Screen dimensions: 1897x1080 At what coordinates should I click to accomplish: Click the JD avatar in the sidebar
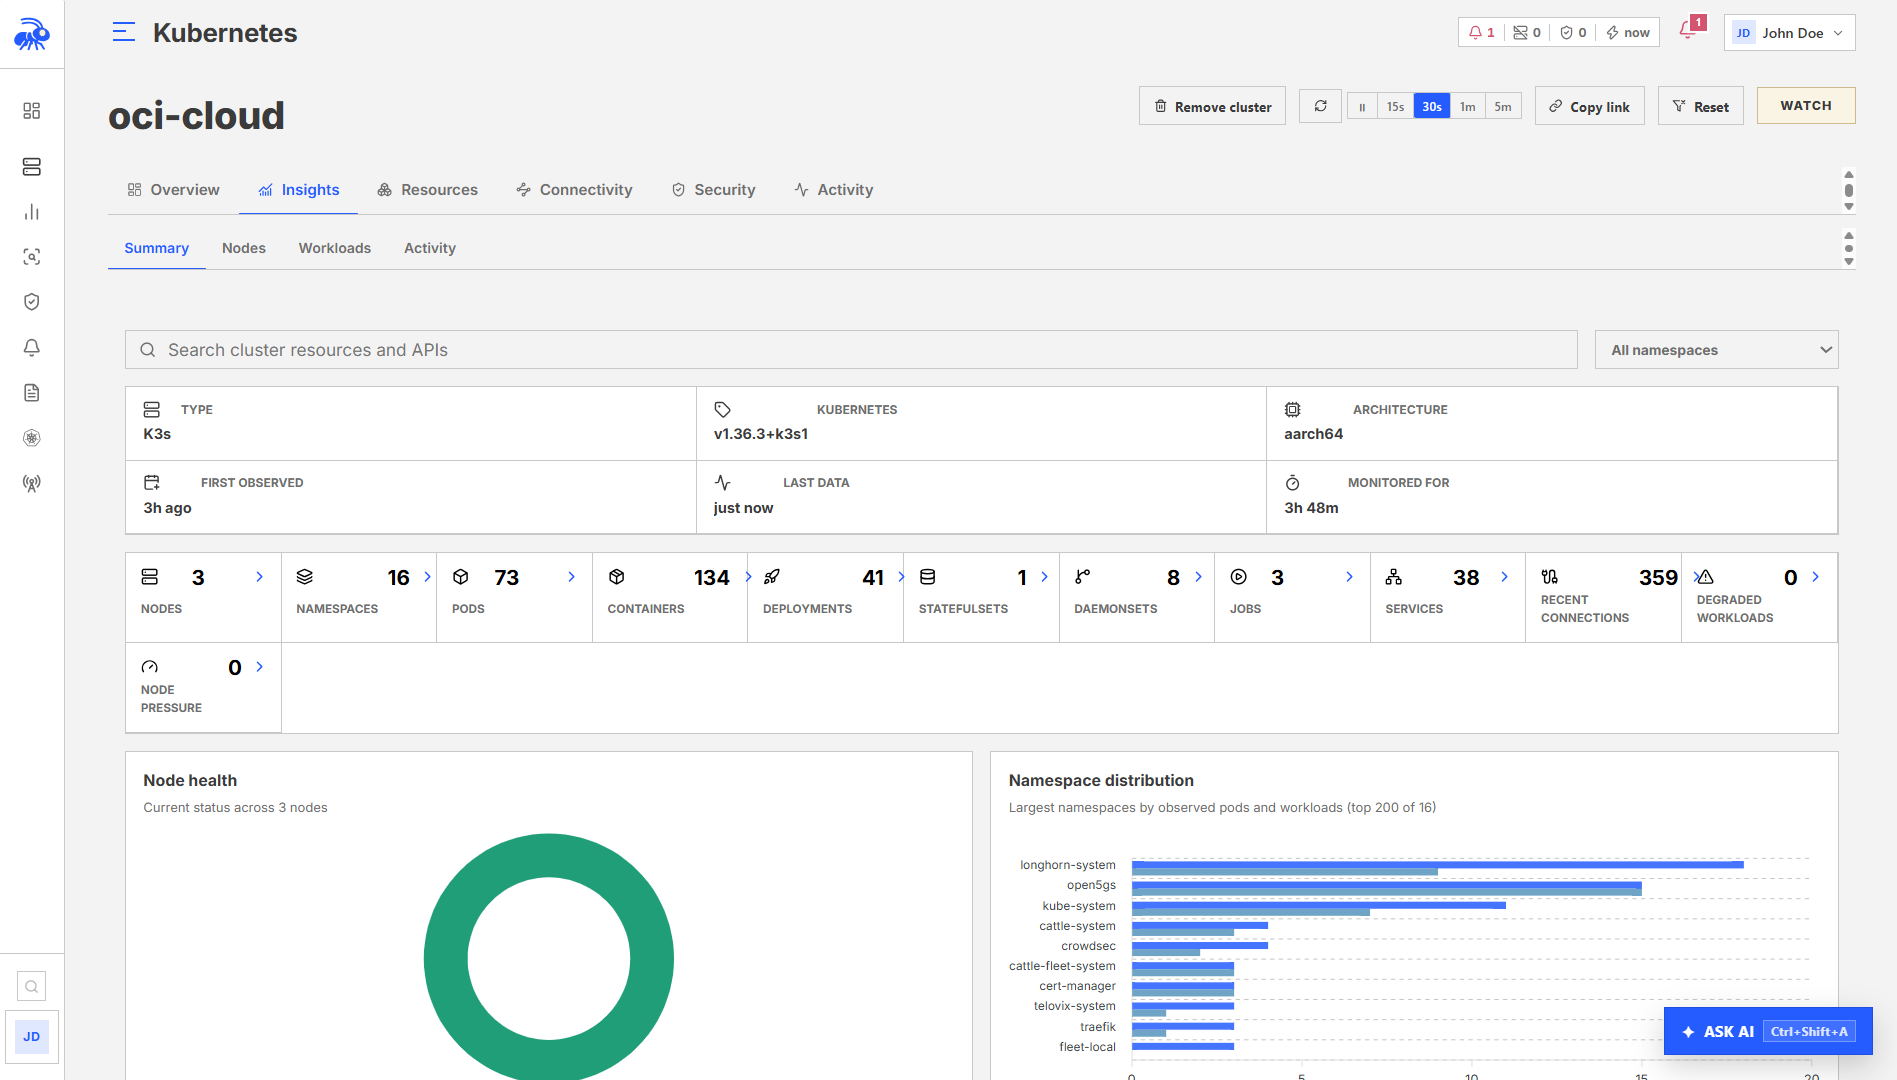(x=32, y=1037)
